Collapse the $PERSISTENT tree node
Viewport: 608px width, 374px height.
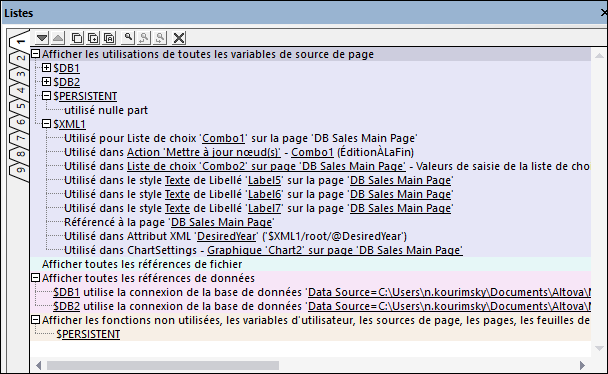pos(46,96)
